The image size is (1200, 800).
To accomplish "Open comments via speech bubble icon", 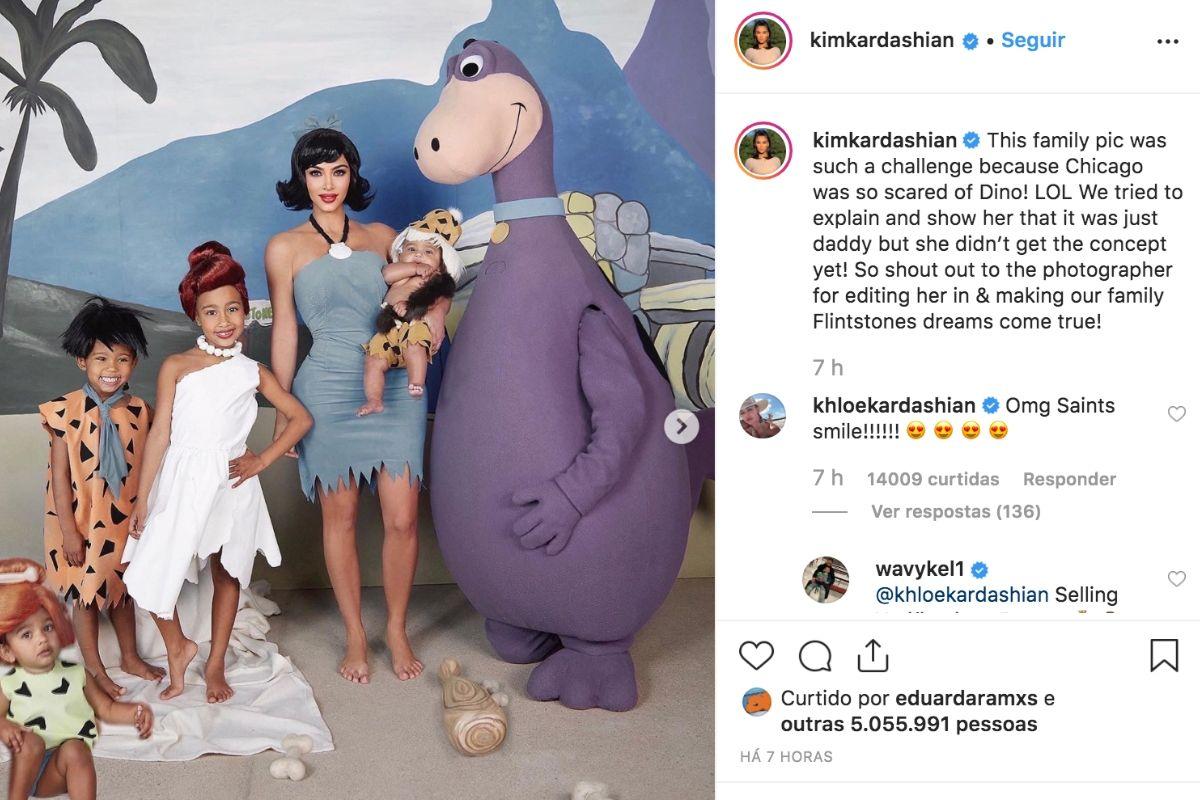I will click(815, 656).
